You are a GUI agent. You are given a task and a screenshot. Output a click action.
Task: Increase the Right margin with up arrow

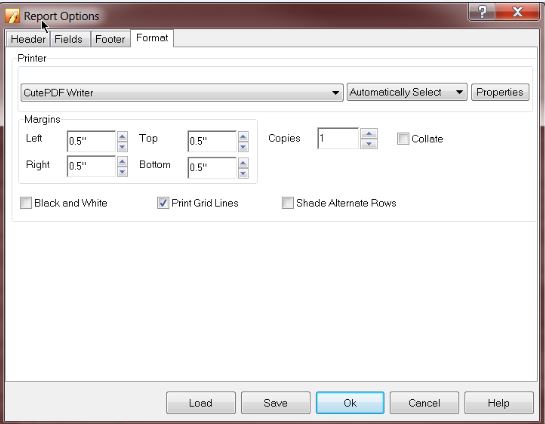tap(122, 162)
